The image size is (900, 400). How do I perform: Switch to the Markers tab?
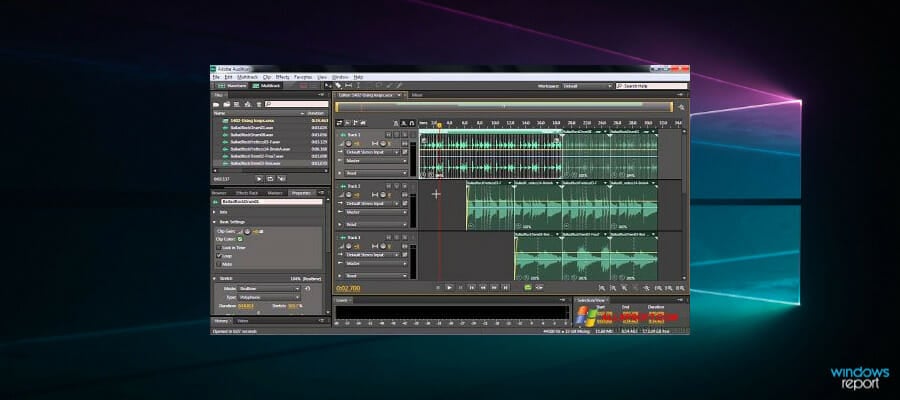tap(274, 192)
